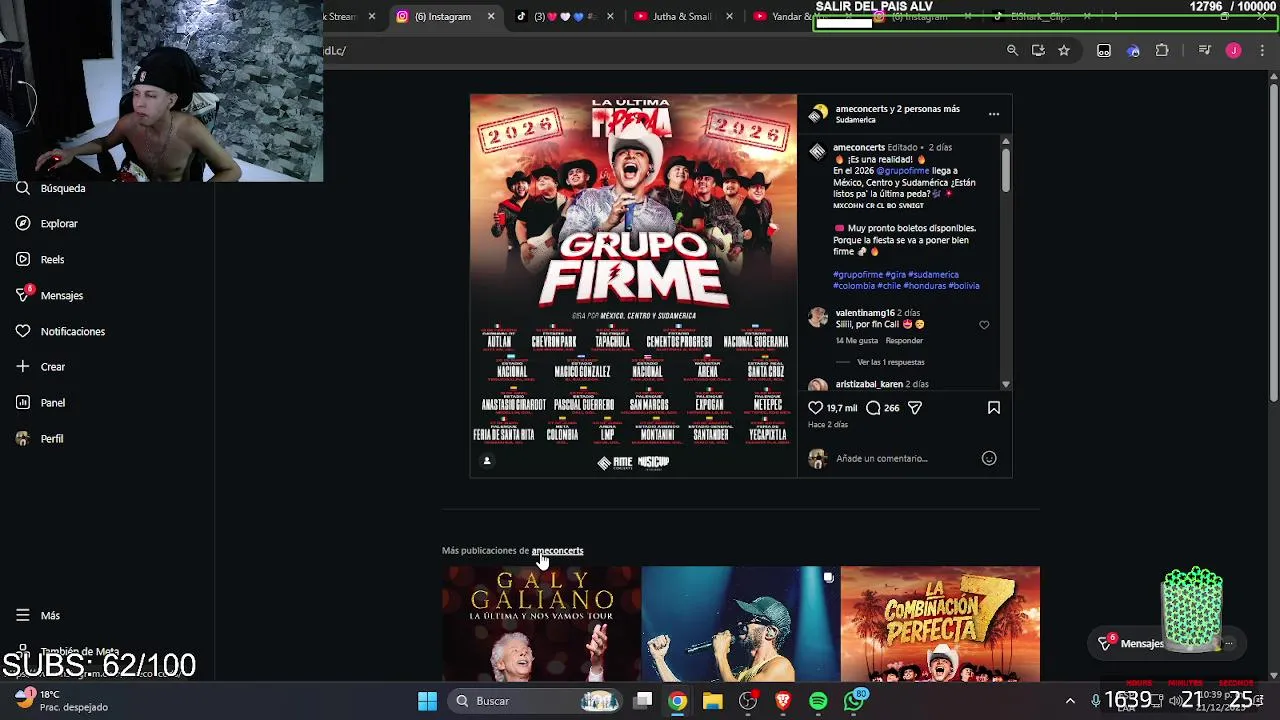1280x720 pixels.
Task: View the '14 Me gusta' comment likes
Action: pos(857,341)
